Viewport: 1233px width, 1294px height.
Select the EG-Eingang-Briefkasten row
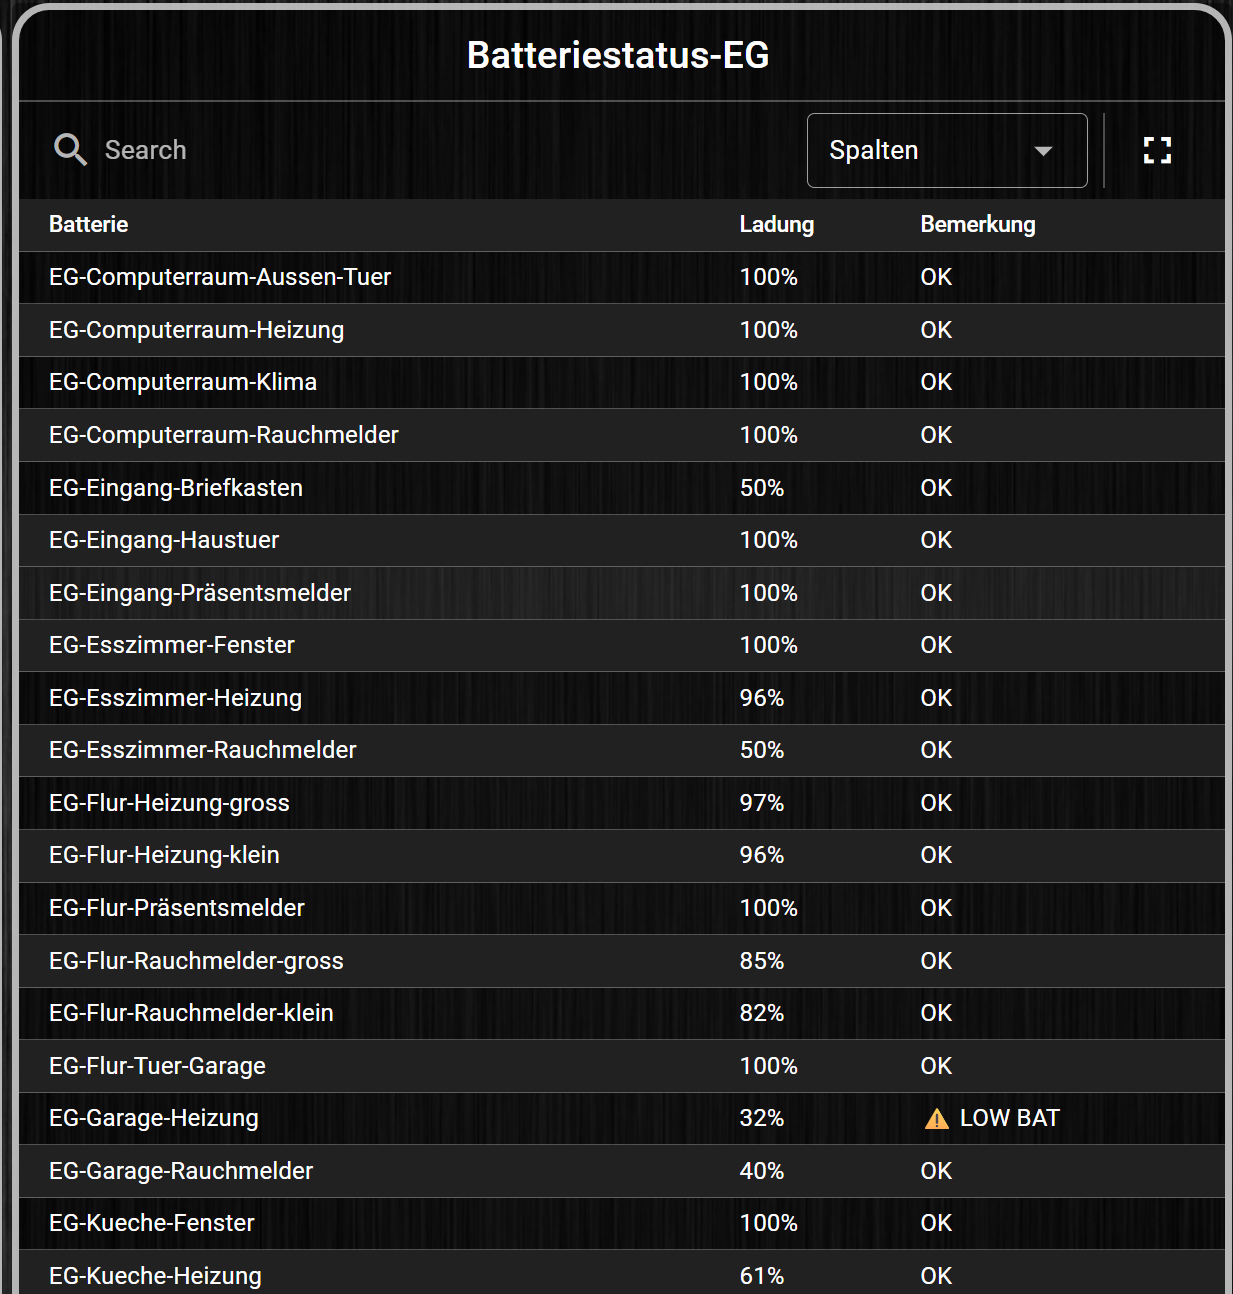[176, 488]
